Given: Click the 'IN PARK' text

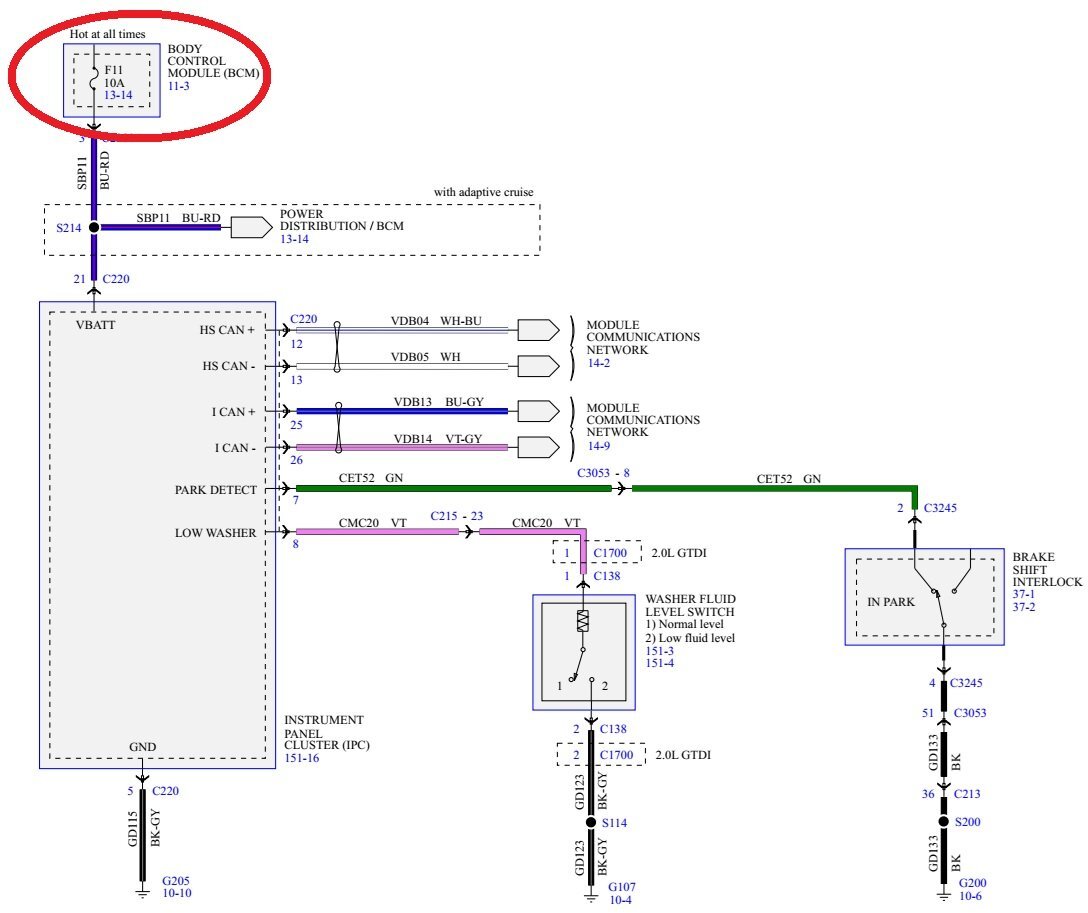Looking at the screenshot, I should pyautogui.click(x=891, y=602).
